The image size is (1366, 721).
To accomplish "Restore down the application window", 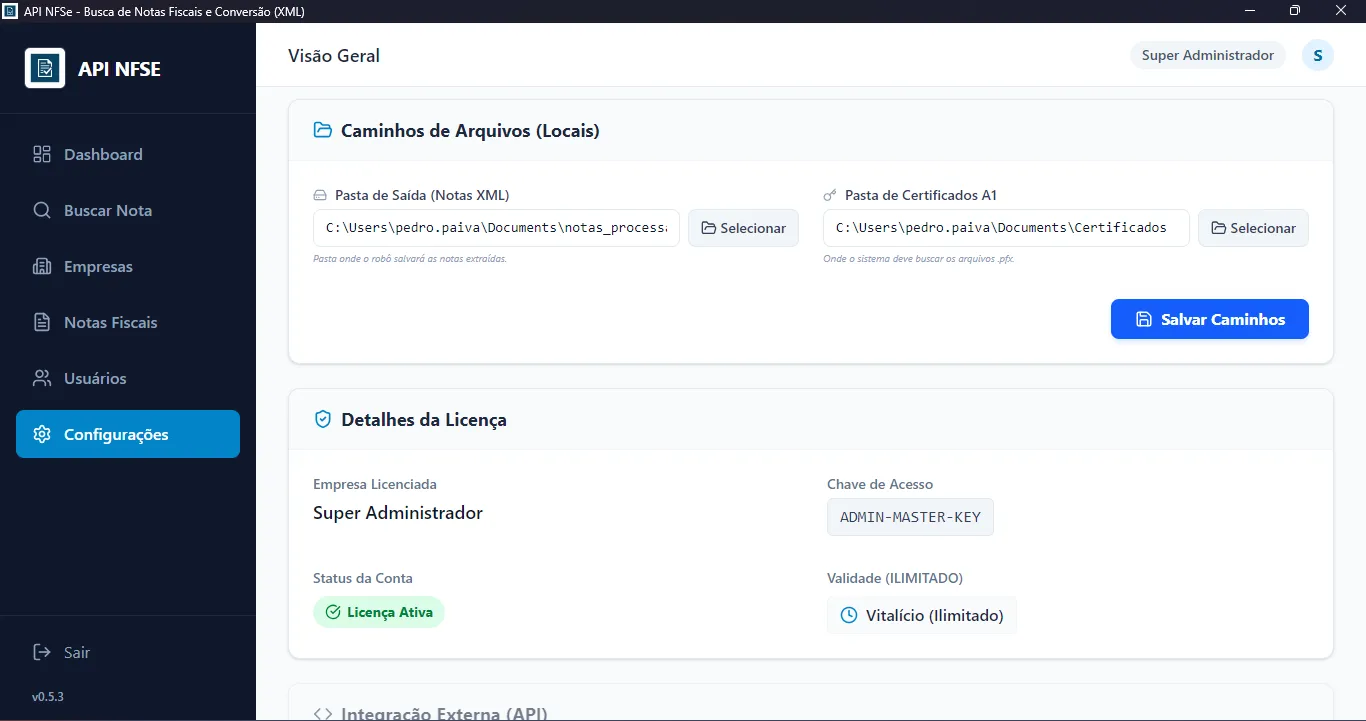I will pos(1295,11).
